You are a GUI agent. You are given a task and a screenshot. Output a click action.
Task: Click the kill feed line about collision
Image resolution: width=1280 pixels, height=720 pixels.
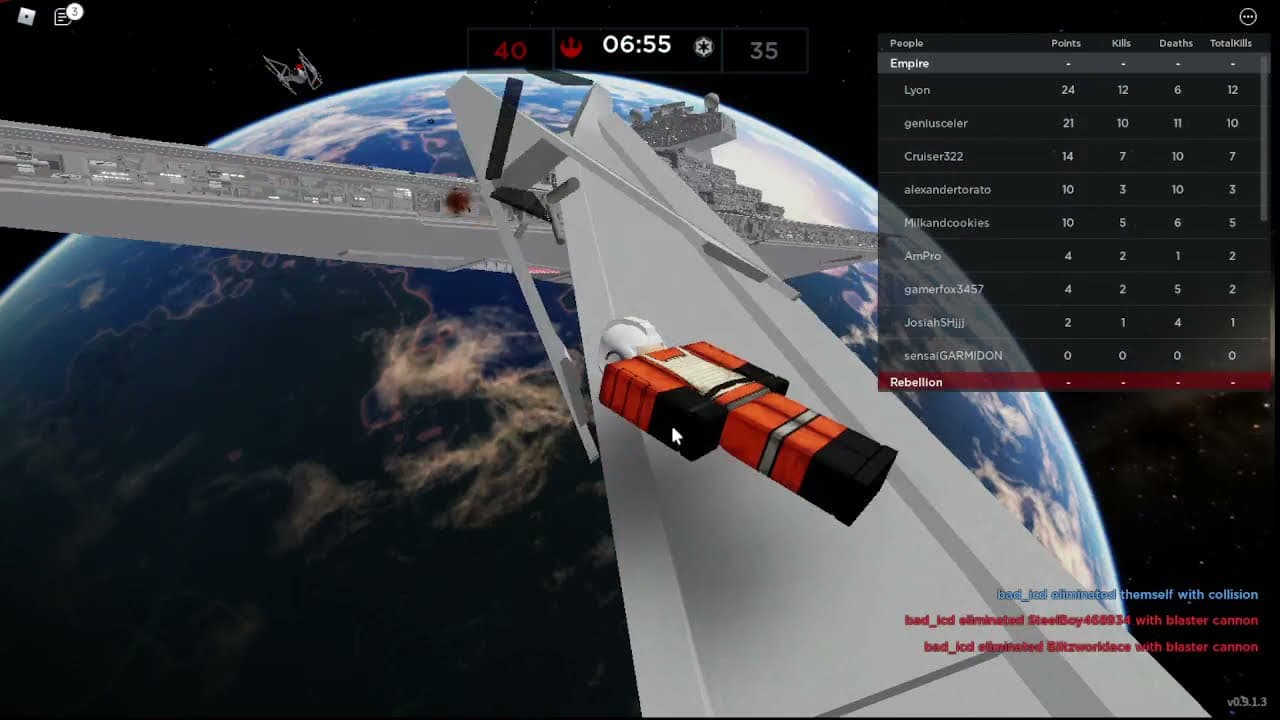click(x=1127, y=594)
